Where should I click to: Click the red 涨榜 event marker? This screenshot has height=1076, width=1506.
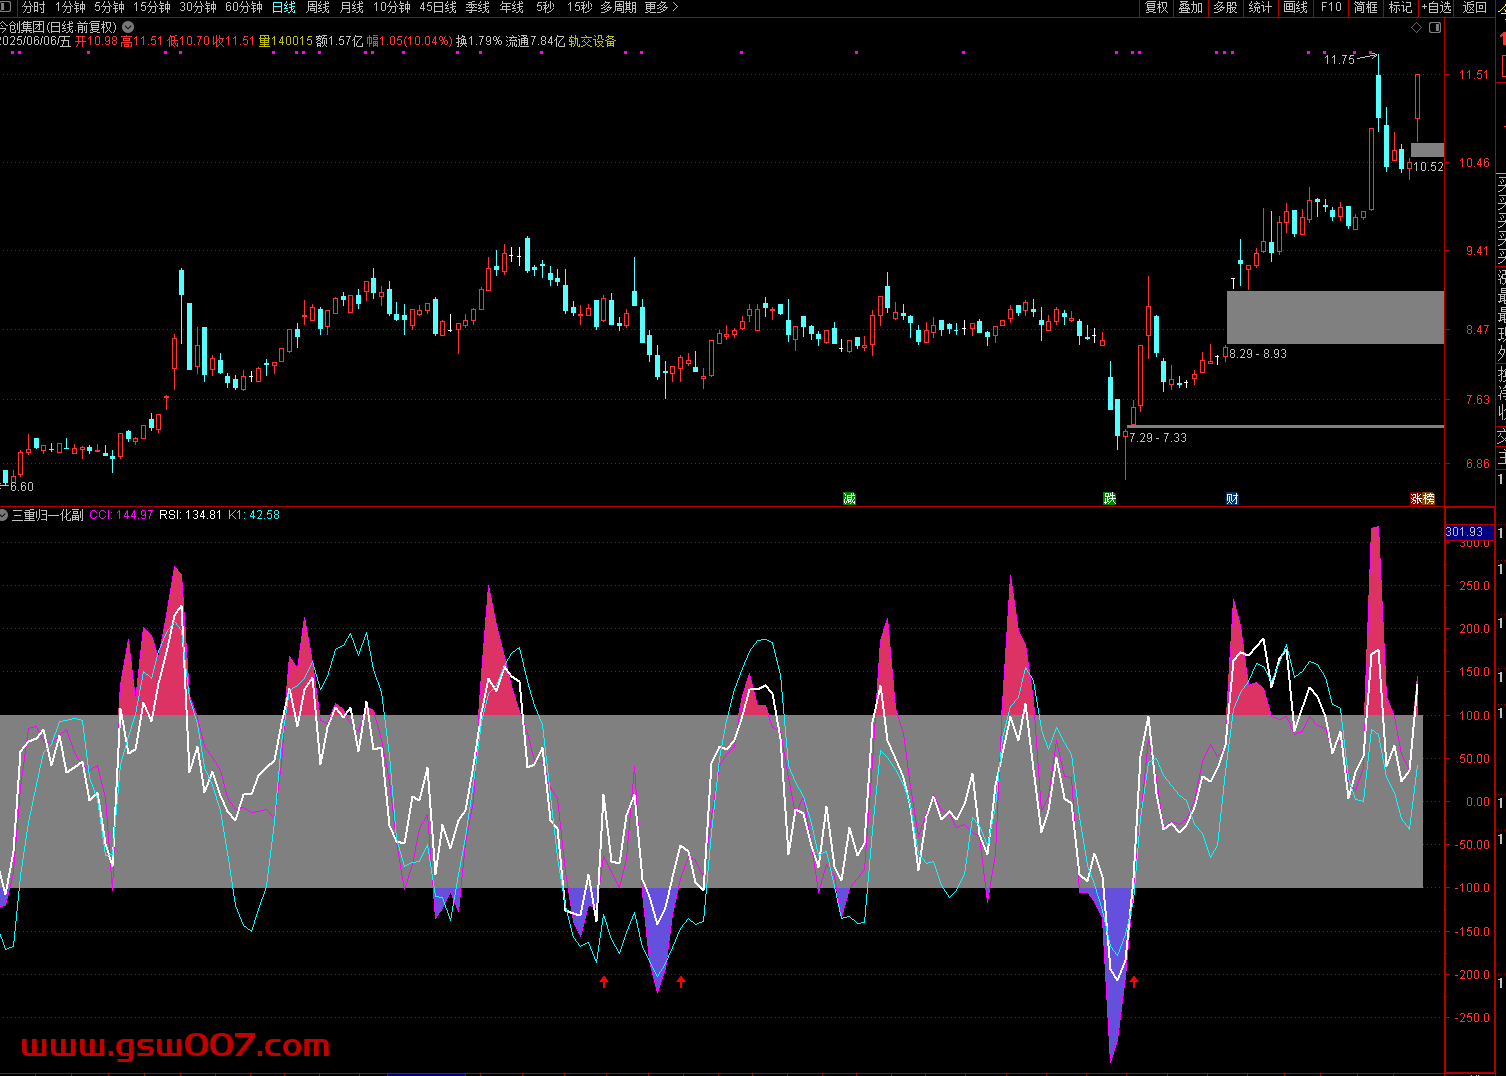tap(1423, 498)
